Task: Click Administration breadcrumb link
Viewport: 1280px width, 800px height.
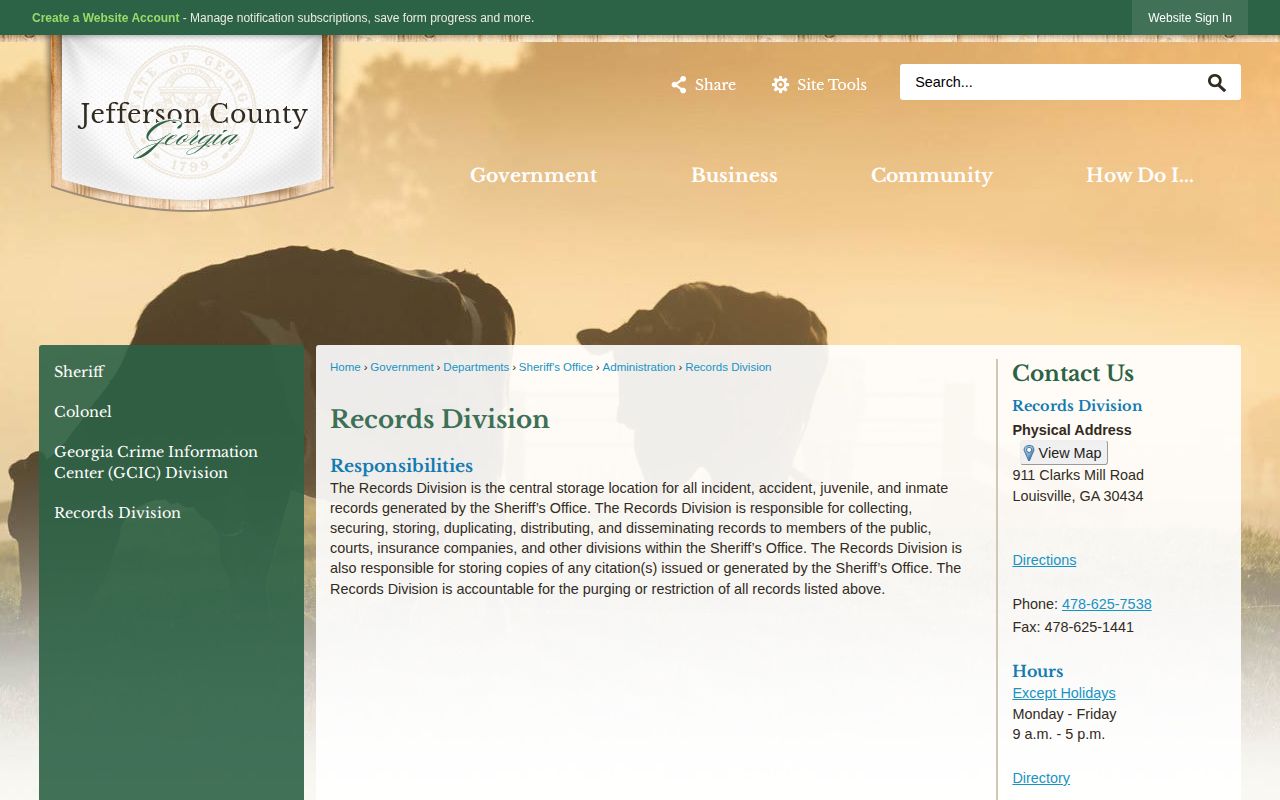Action: point(639,367)
